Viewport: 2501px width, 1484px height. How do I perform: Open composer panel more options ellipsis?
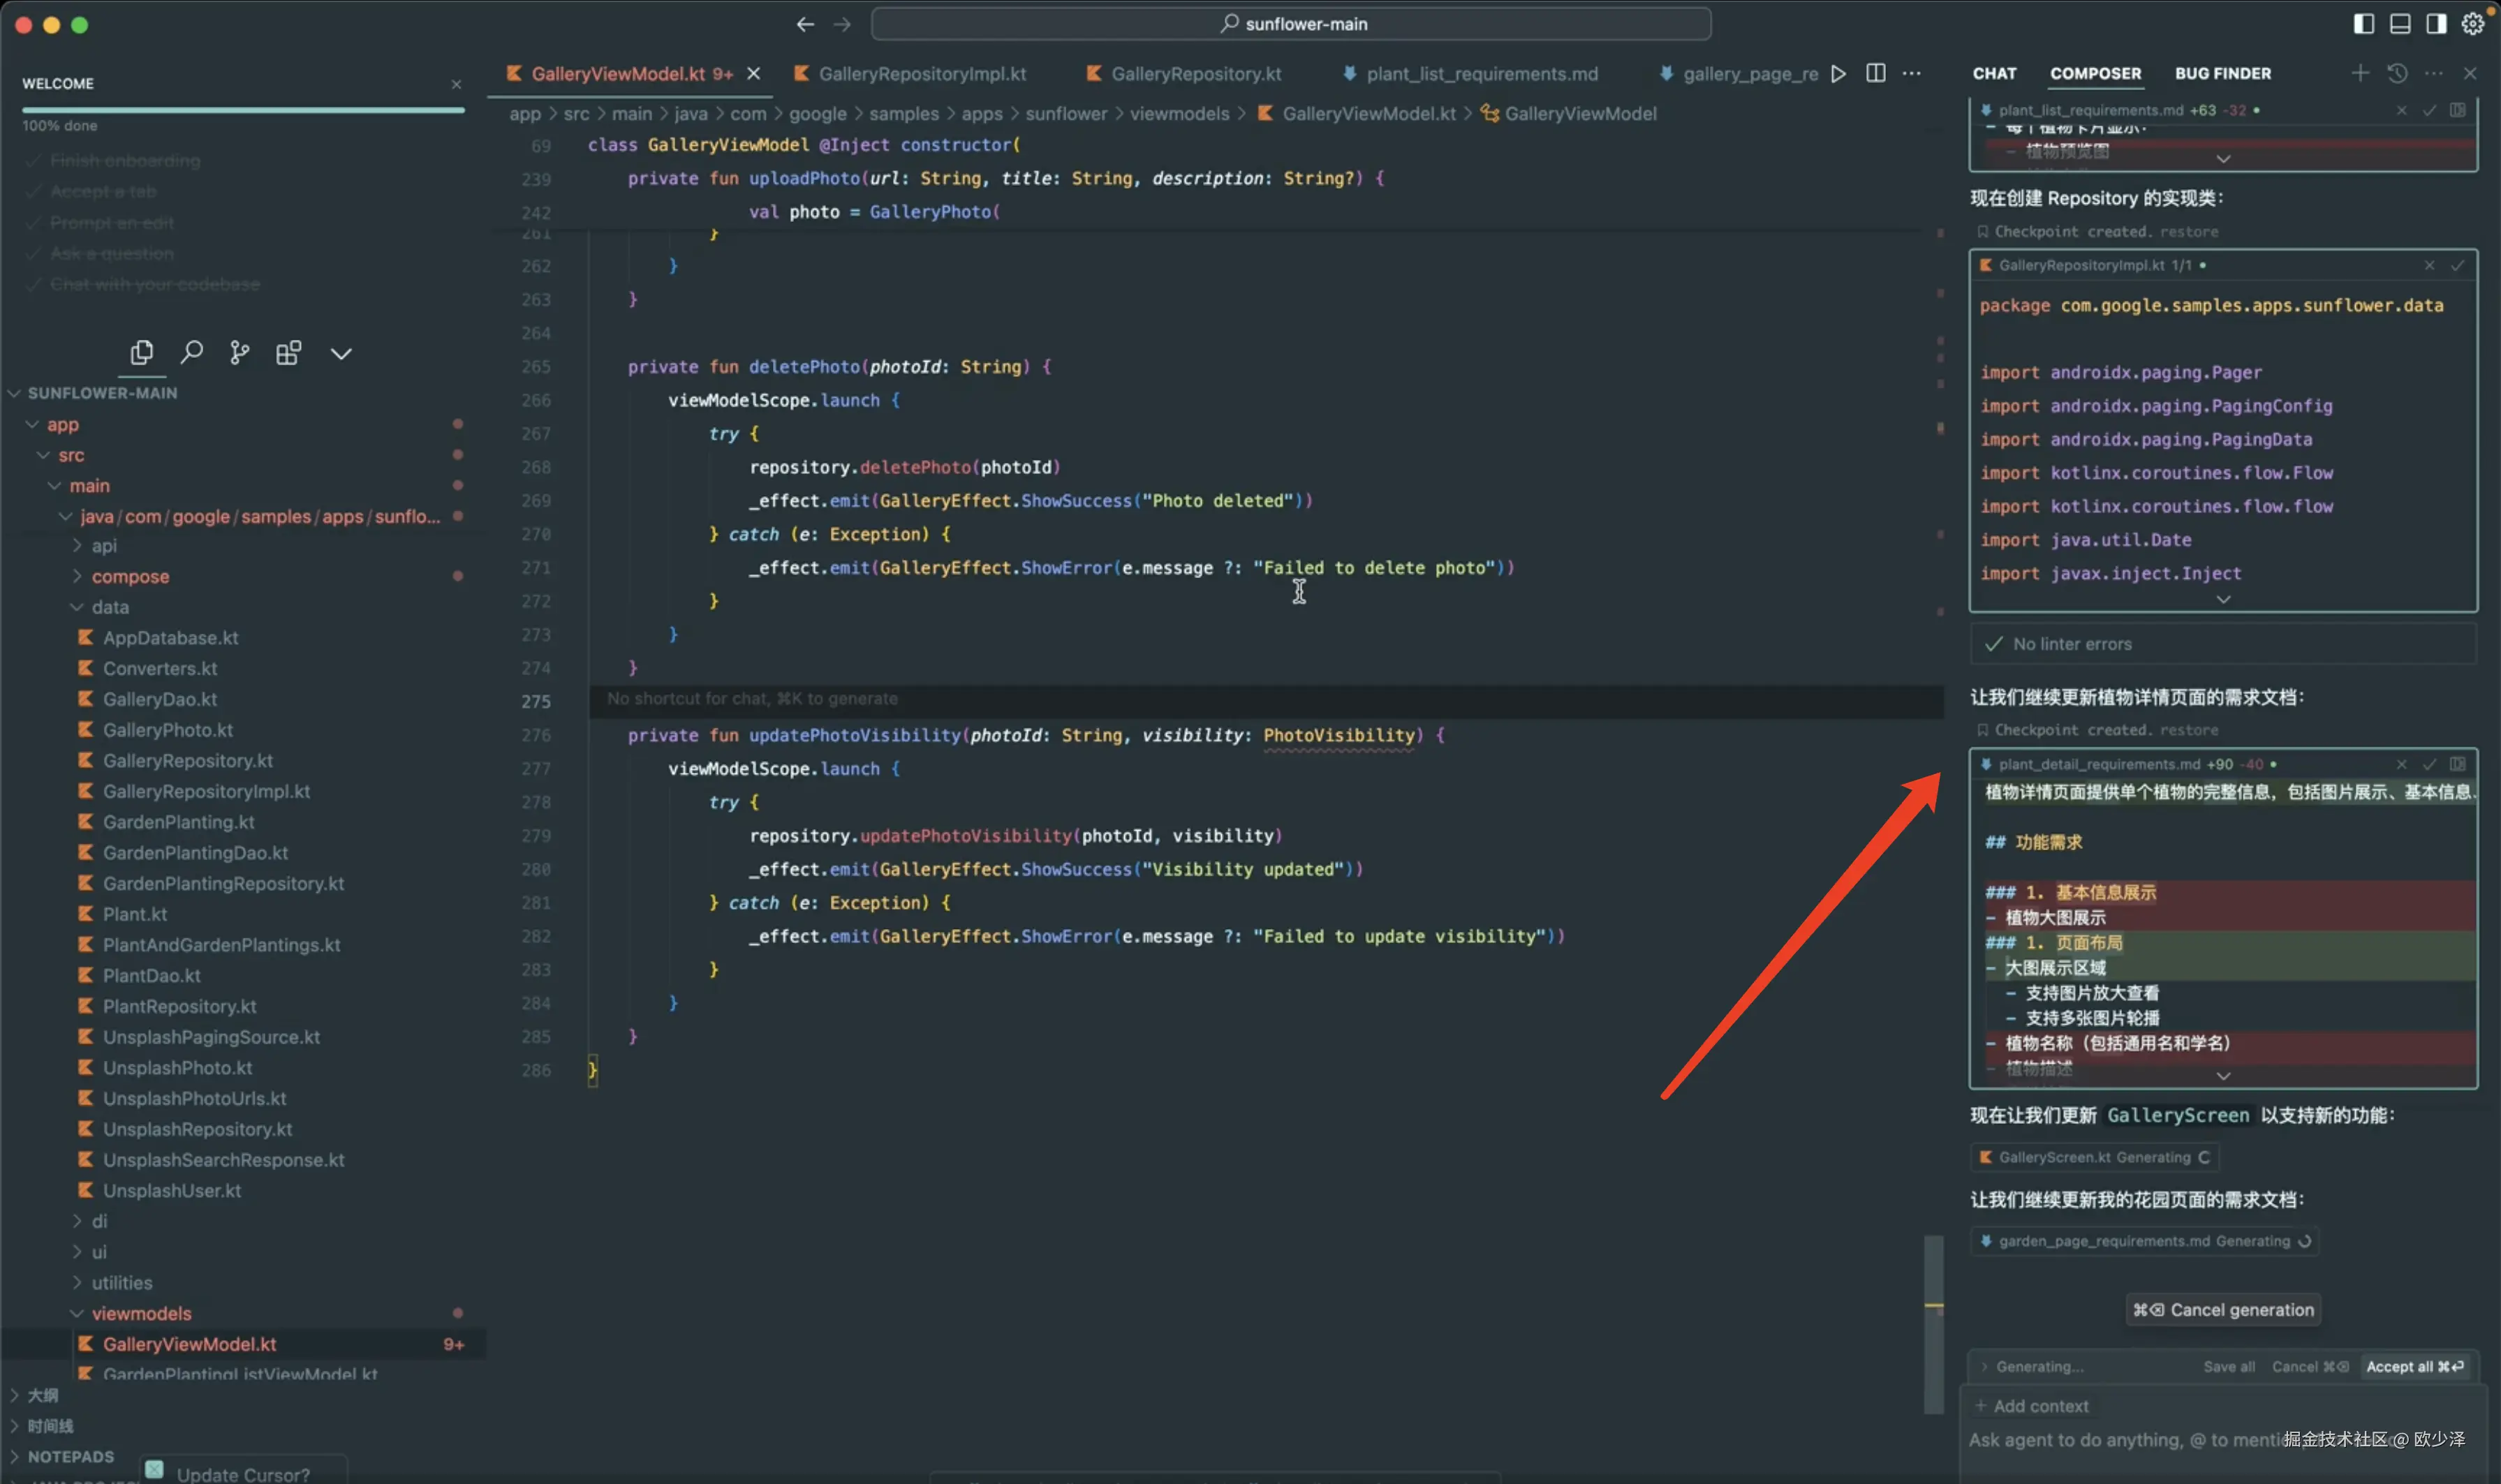2434,73
